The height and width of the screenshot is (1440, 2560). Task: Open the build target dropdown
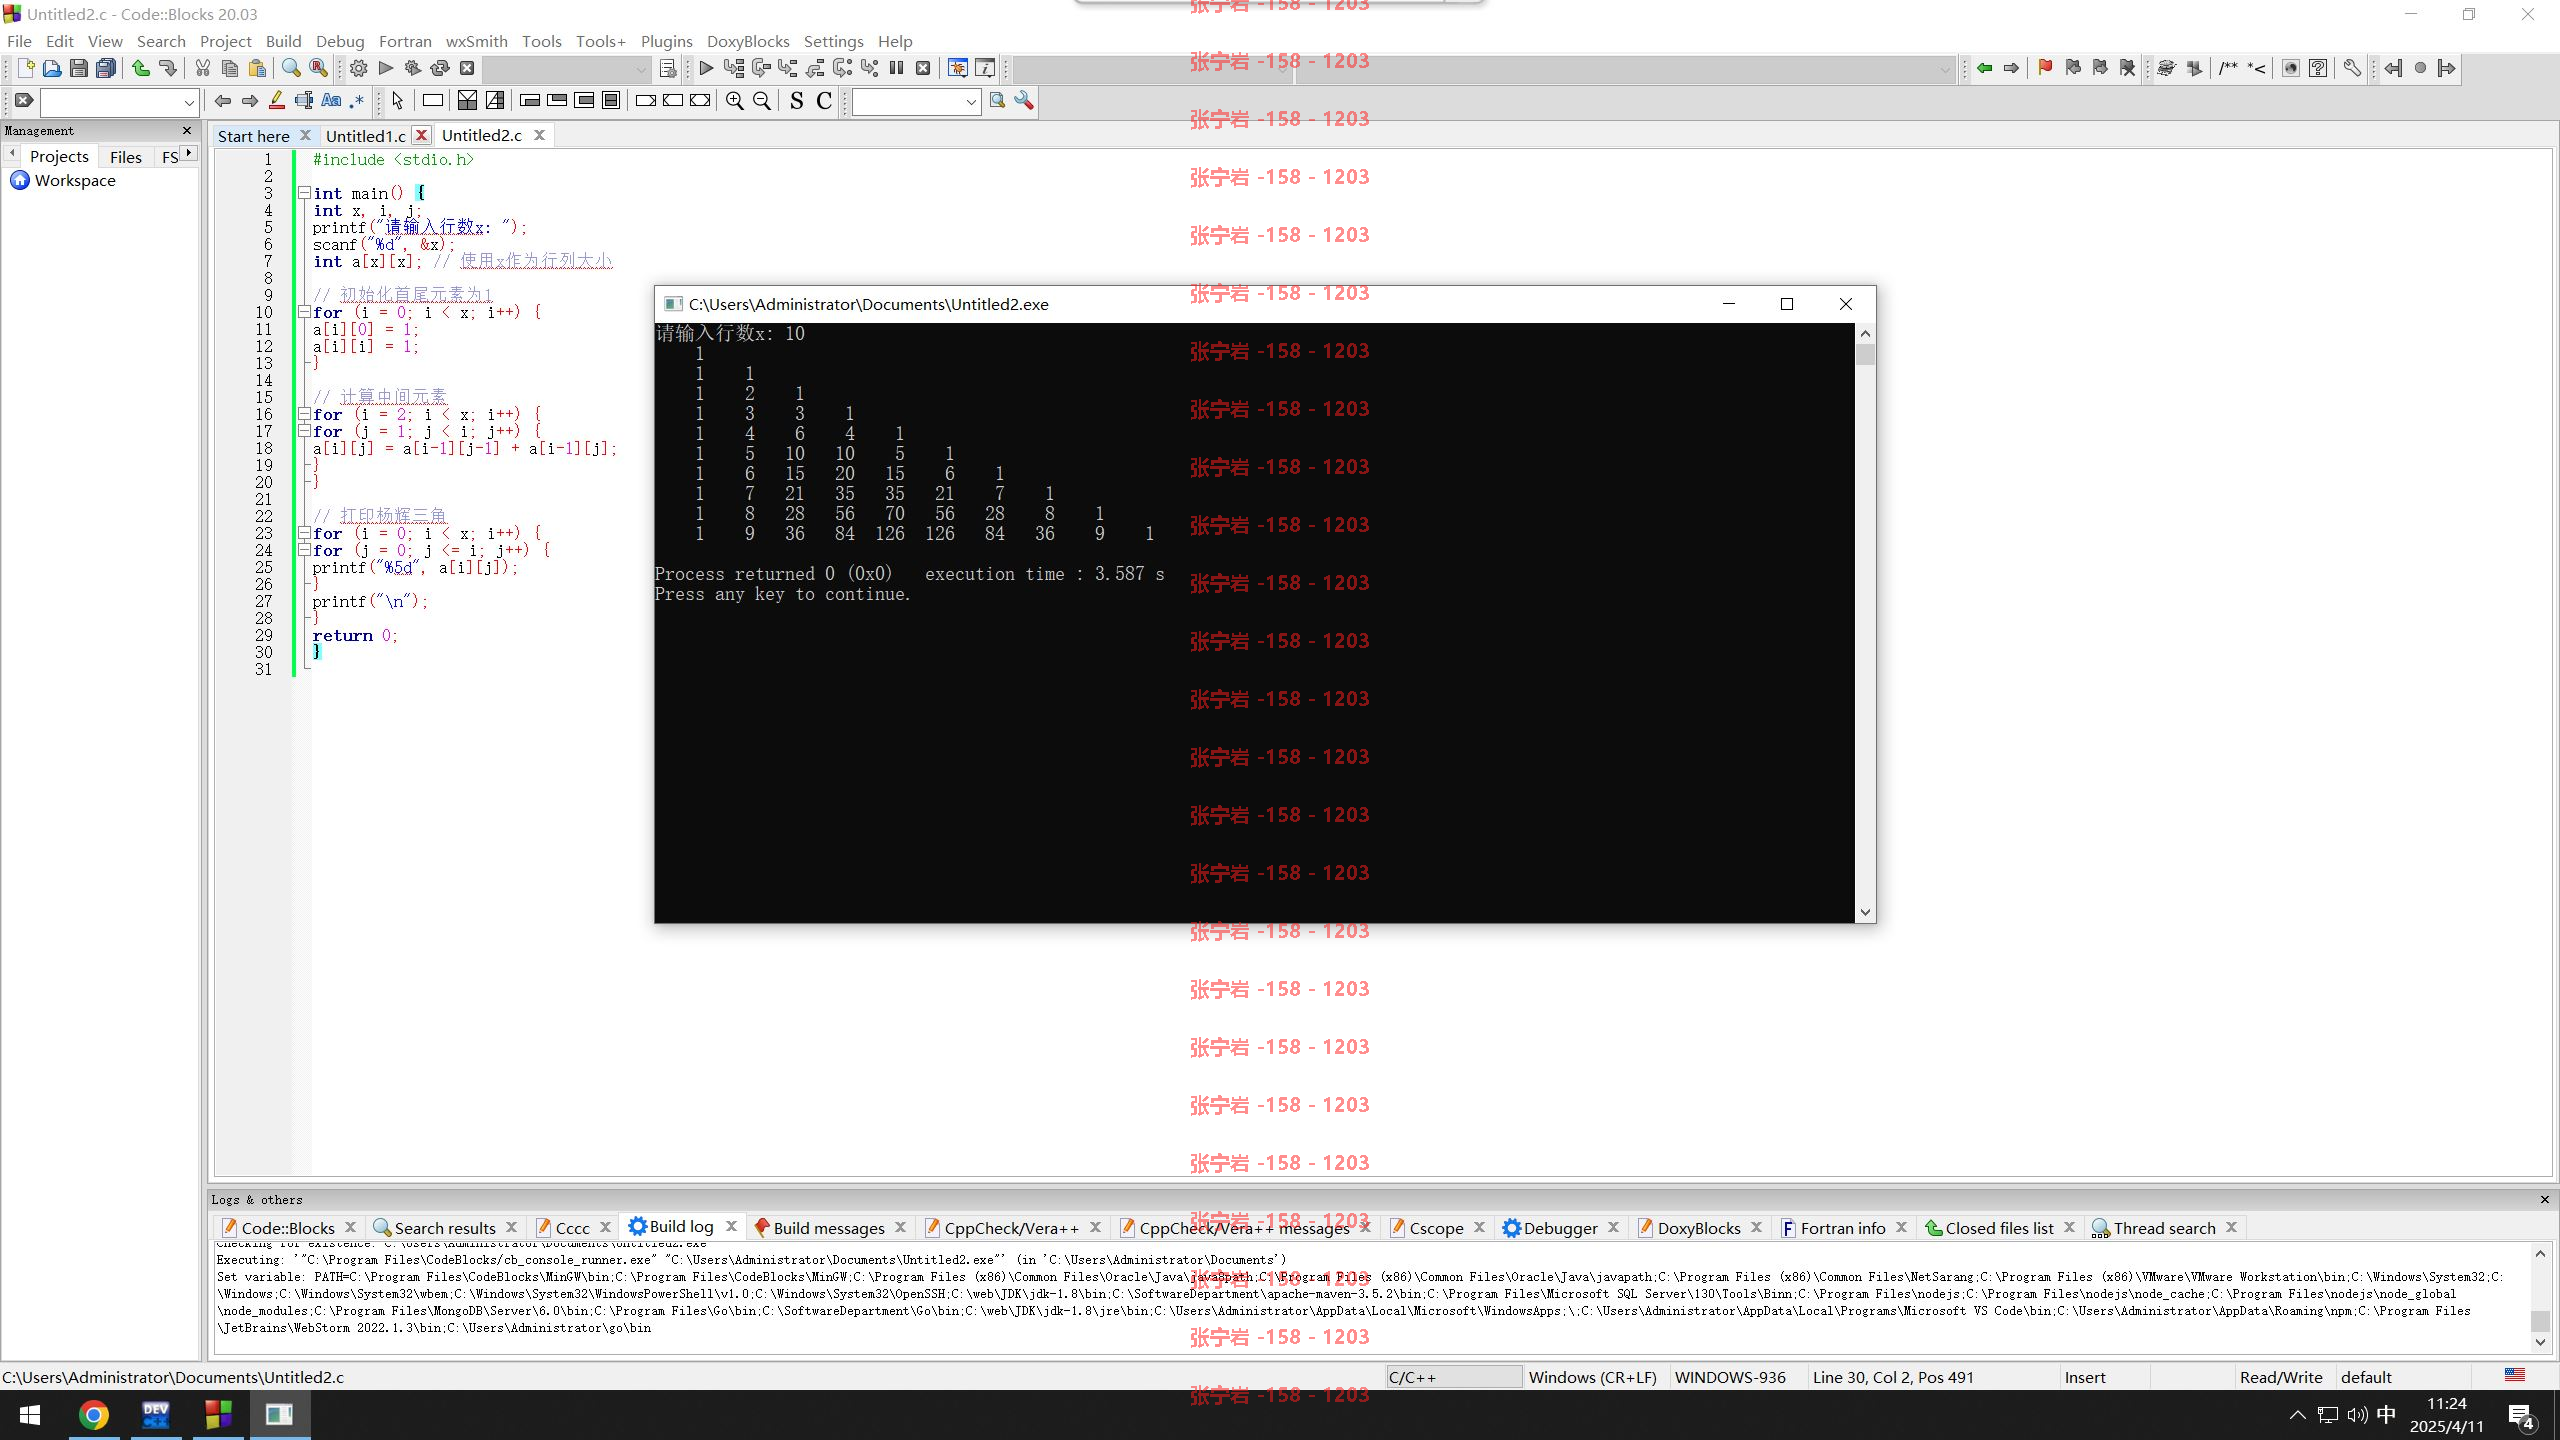(x=641, y=69)
